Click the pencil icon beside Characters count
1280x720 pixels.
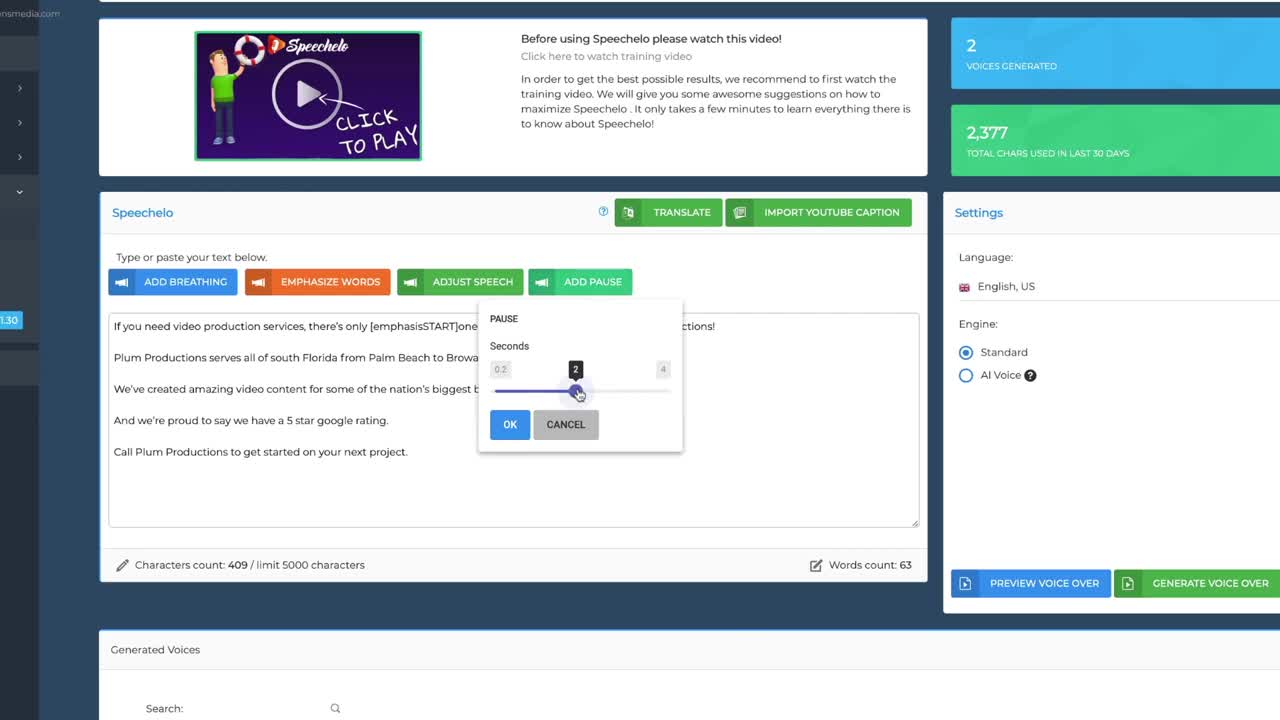(x=122, y=565)
